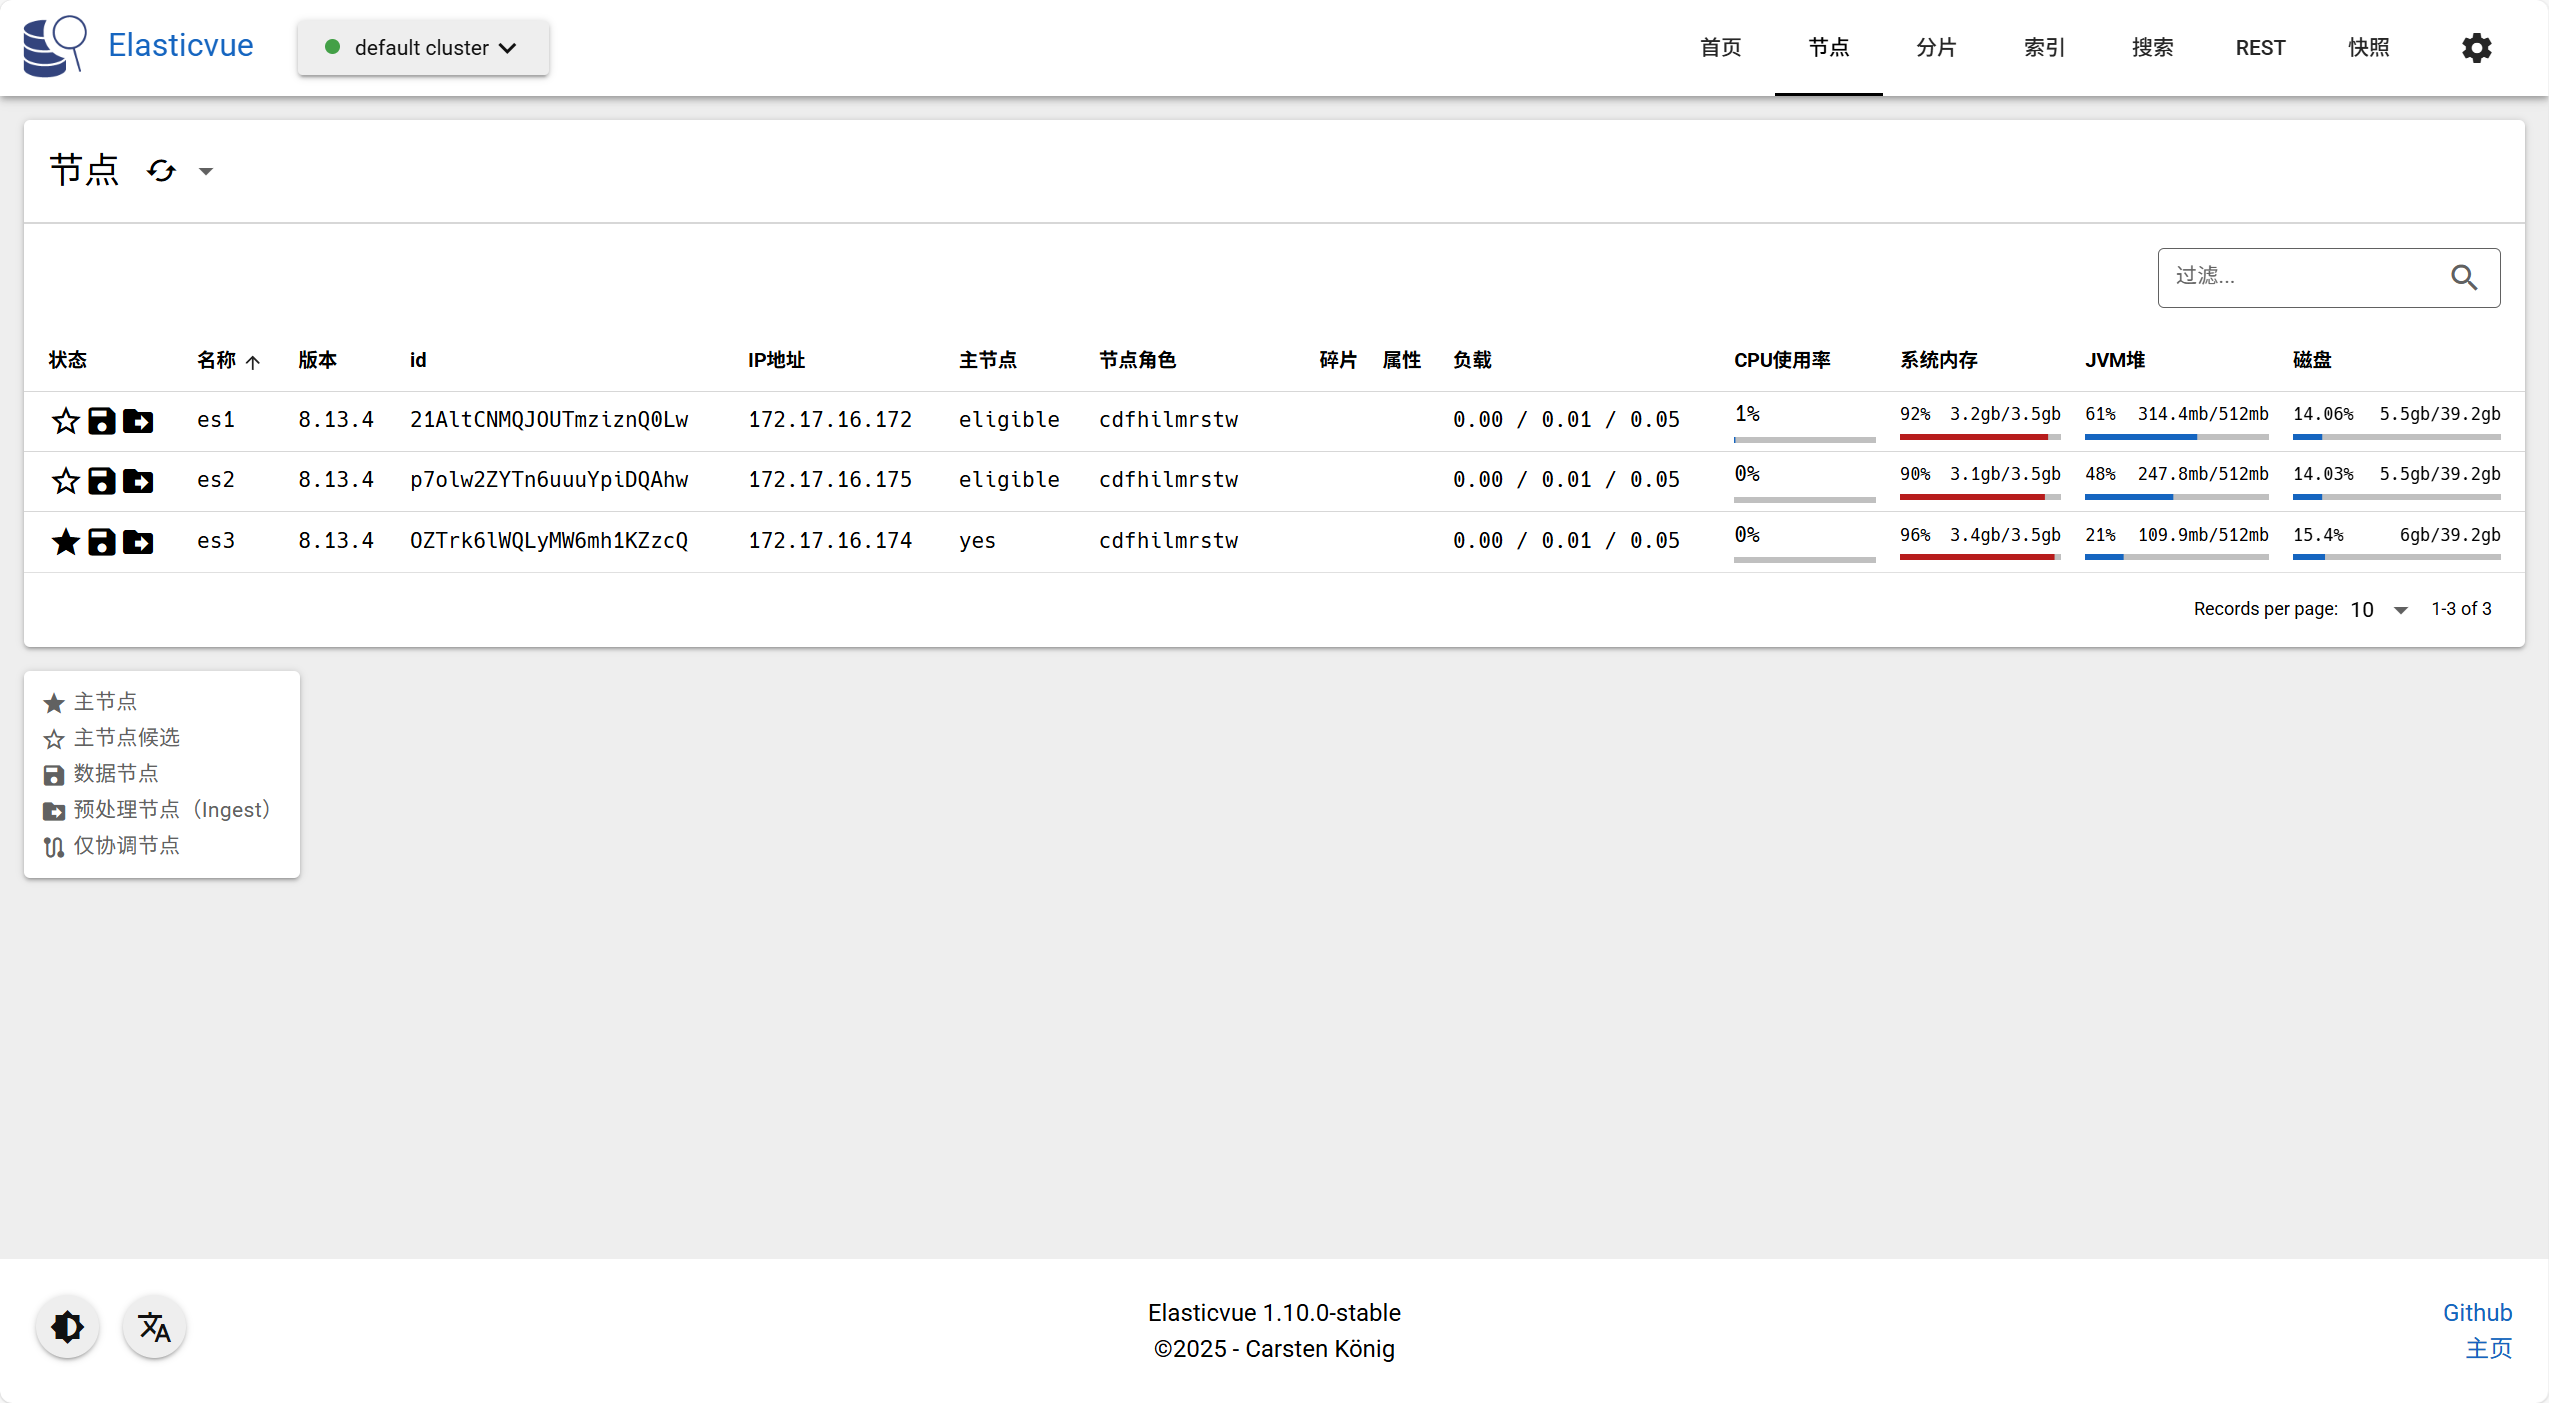Click inside the 过滤 filter field
2549x1403 pixels.
point(2300,277)
